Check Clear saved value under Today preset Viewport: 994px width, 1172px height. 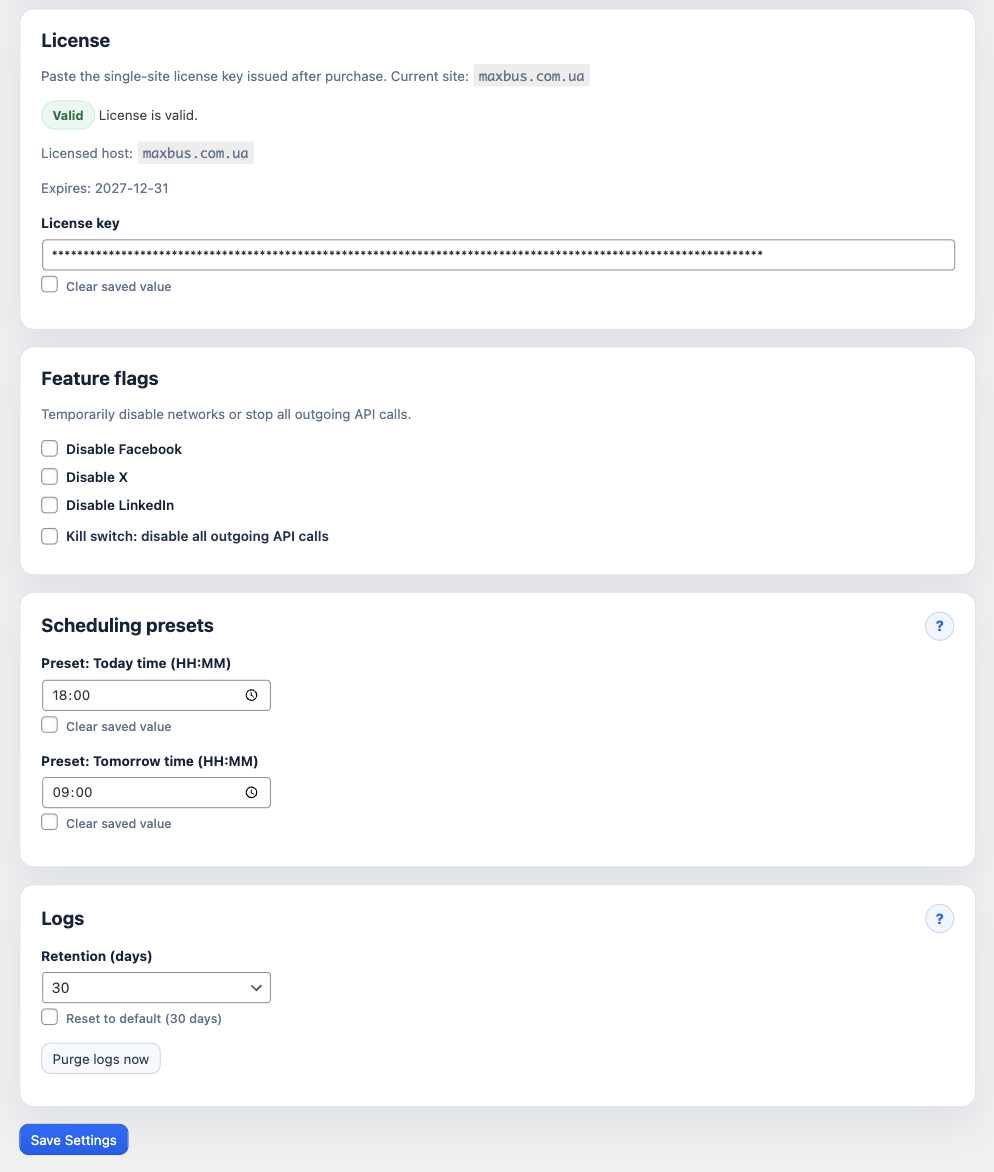point(49,724)
